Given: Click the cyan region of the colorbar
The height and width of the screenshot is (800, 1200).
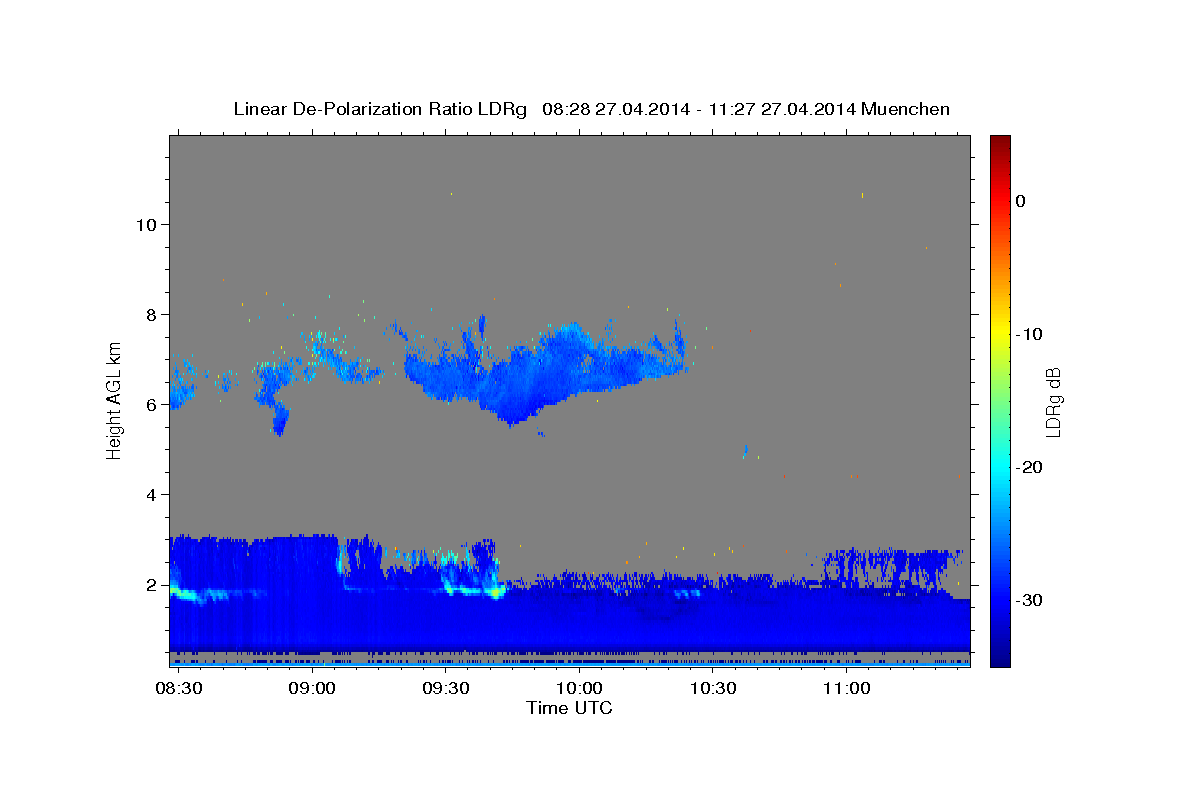Looking at the screenshot, I should click(x=1000, y=467).
